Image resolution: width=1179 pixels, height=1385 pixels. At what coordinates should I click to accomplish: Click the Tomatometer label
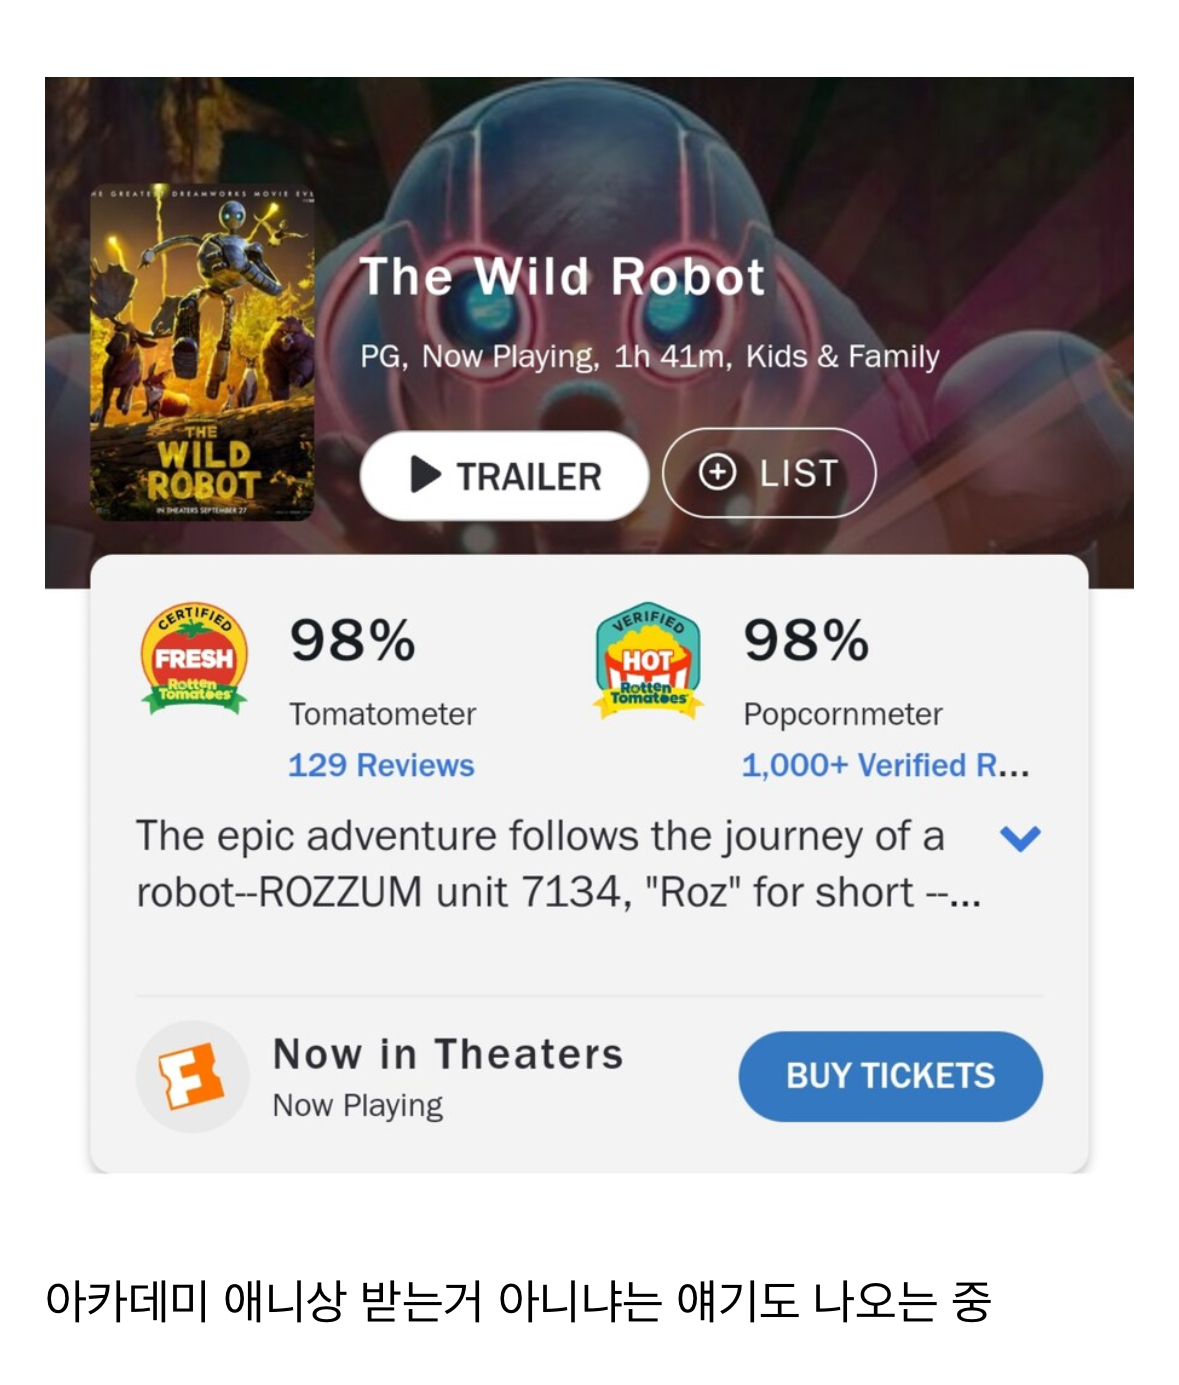click(382, 714)
